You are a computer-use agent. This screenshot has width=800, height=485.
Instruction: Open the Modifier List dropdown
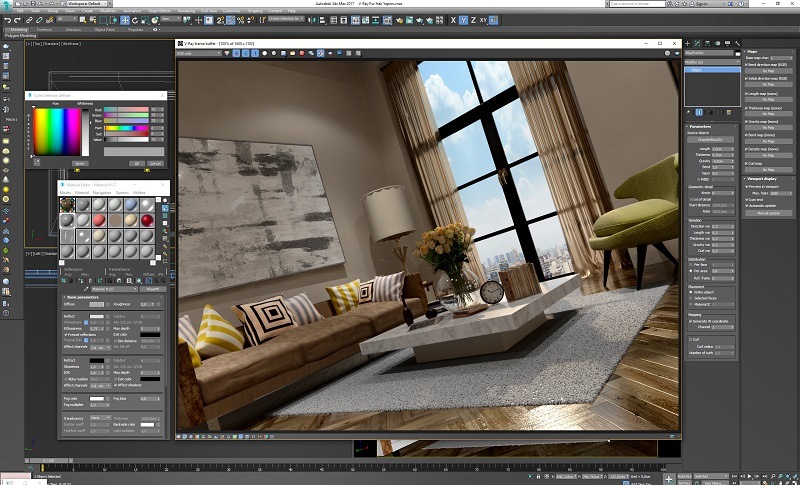tap(709, 62)
